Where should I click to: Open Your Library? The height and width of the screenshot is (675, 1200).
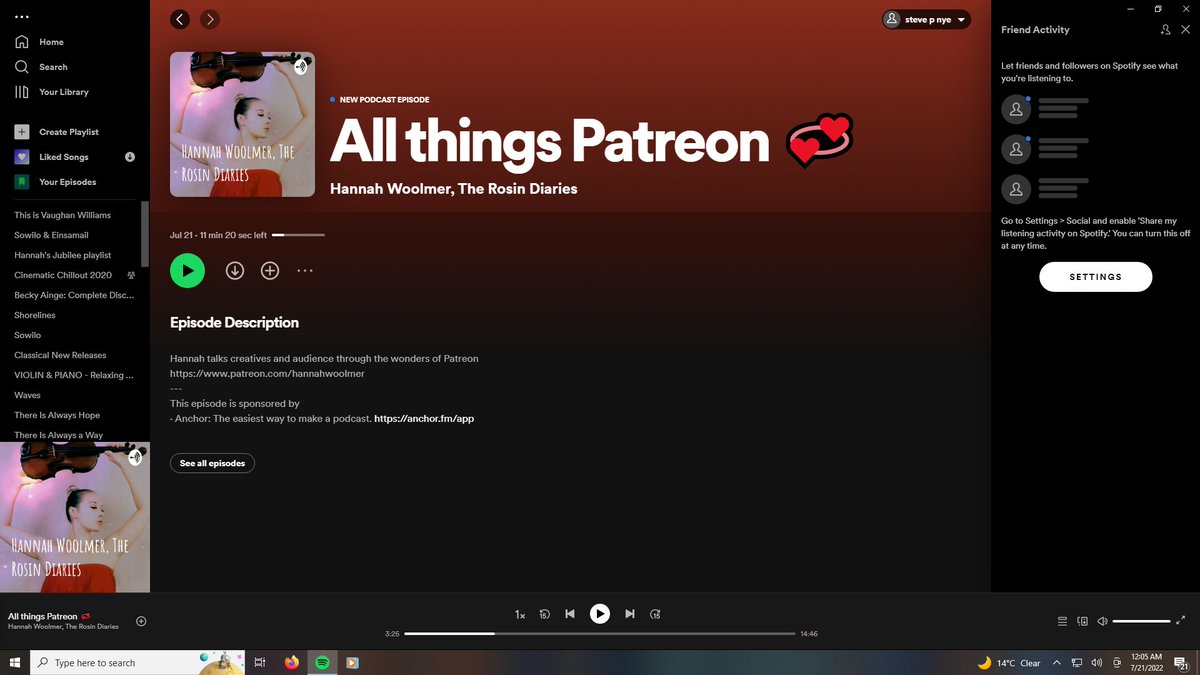coord(52,92)
